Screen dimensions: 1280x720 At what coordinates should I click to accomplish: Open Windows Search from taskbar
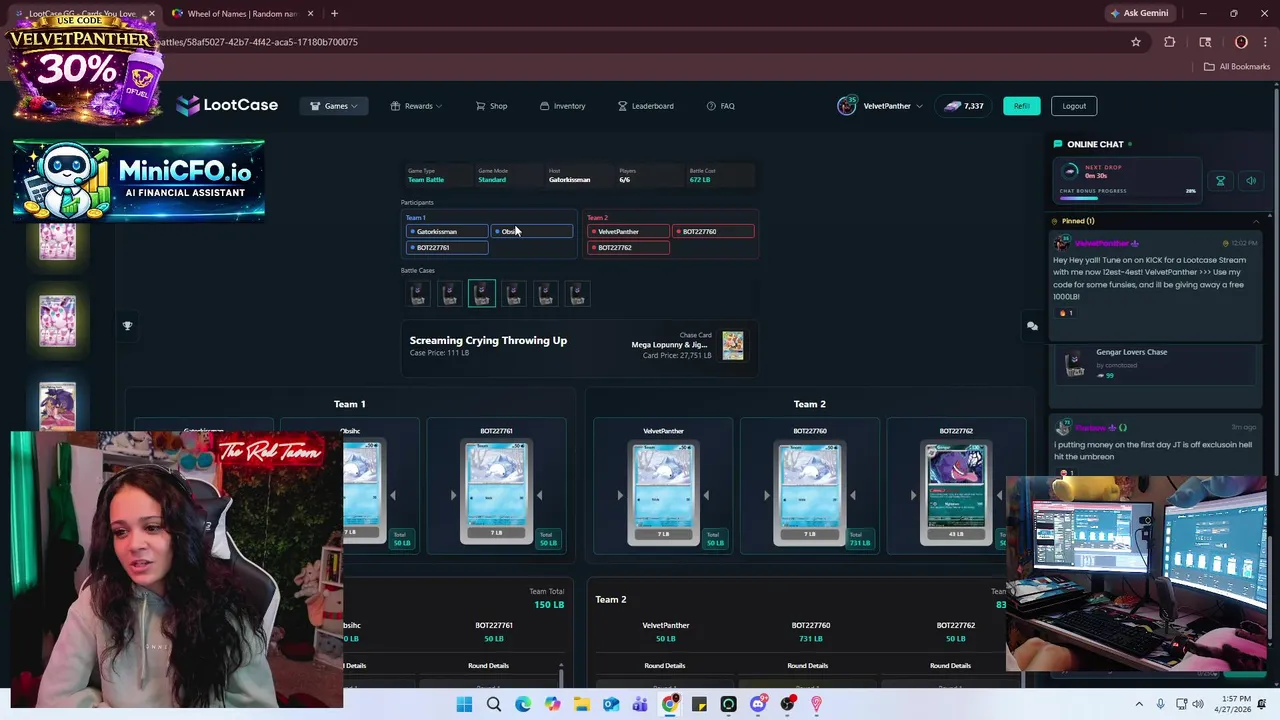pos(494,705)
